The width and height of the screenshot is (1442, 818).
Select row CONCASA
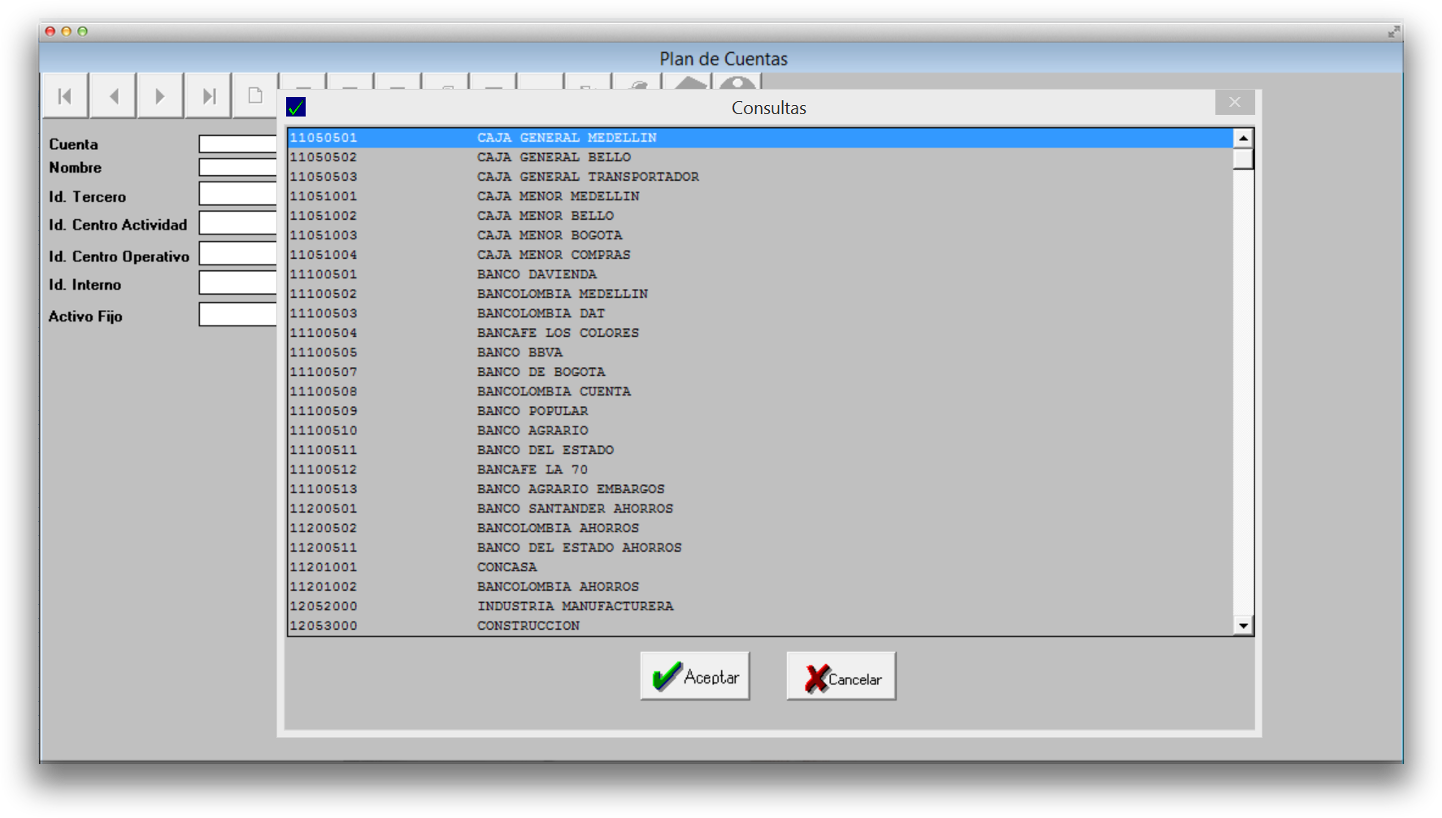pos(760,567)
